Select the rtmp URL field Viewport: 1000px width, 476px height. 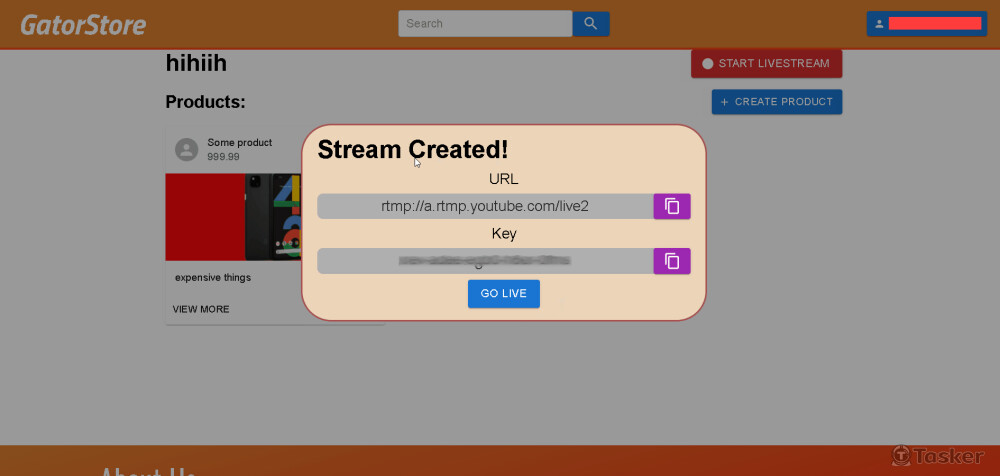(x=485, y=206)
